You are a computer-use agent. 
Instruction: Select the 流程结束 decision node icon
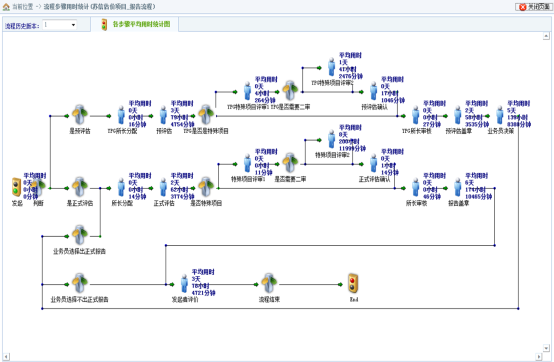pyautogui.click(x=269, y=283)
